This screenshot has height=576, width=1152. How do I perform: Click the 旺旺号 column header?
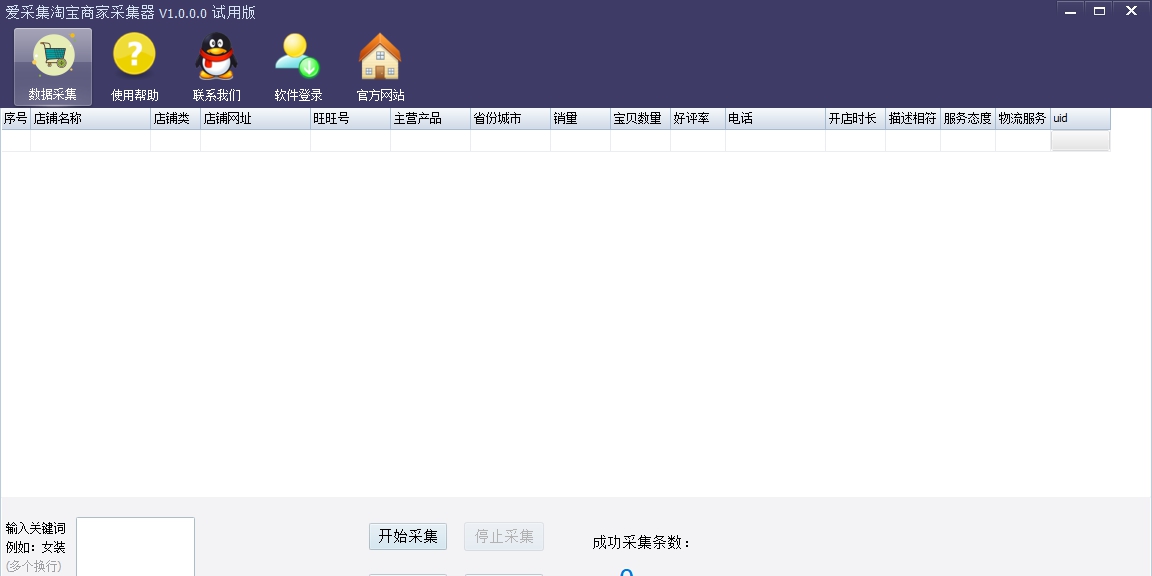pyautogui.click(x=350, y=118)
